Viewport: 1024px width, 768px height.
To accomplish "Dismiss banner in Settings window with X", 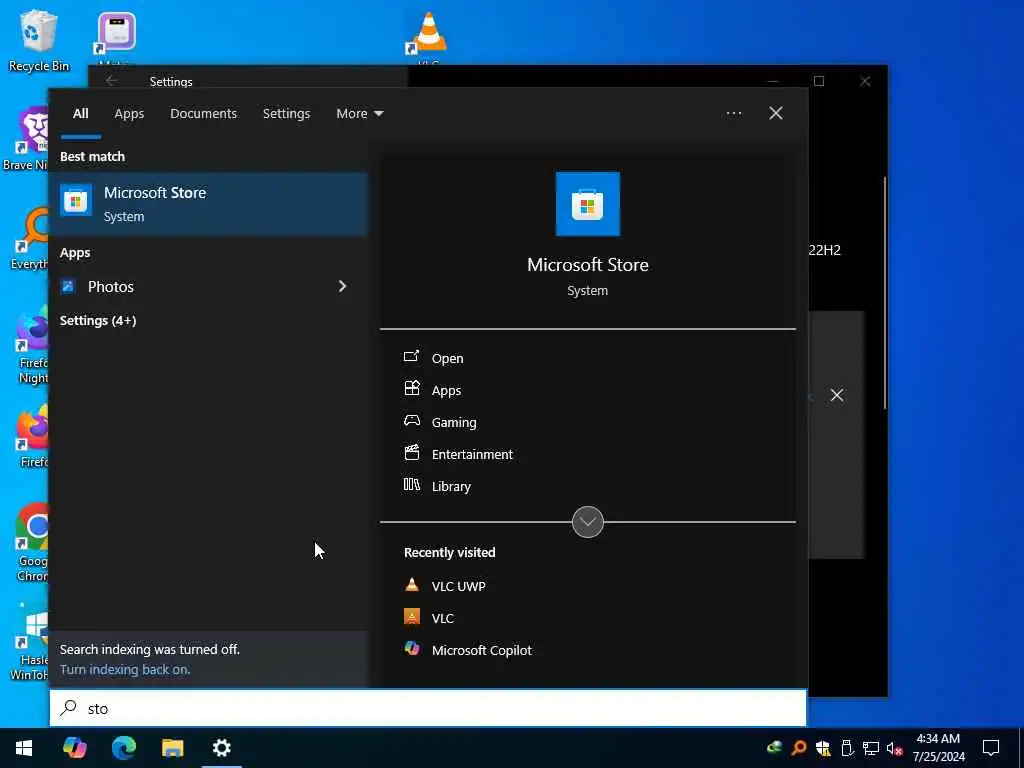I will [x=837, y=395].
